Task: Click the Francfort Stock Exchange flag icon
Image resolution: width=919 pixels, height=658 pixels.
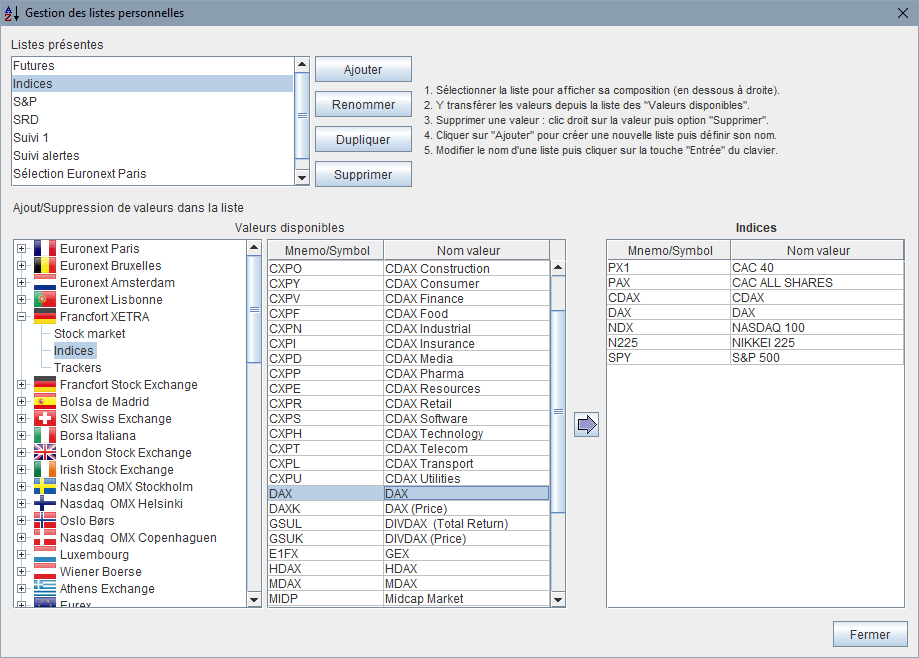Action: tap(45, 384)
